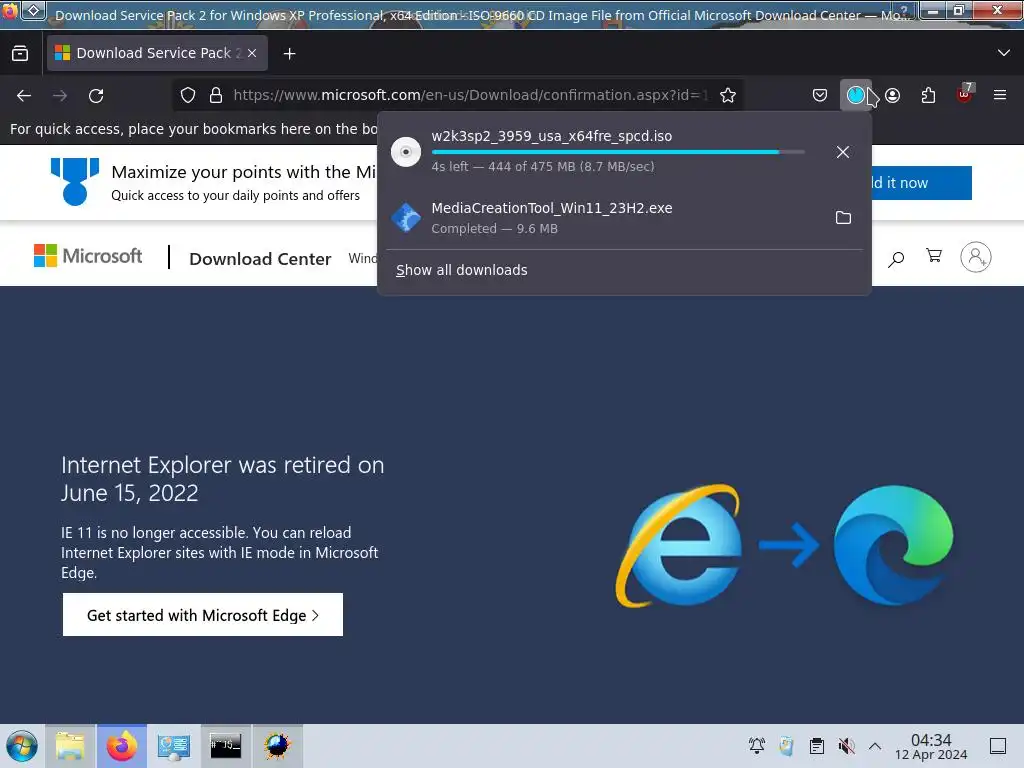This screenshot has width=1024, height=768.
Task: Reload the current page
Action: (x=96, y=95)
